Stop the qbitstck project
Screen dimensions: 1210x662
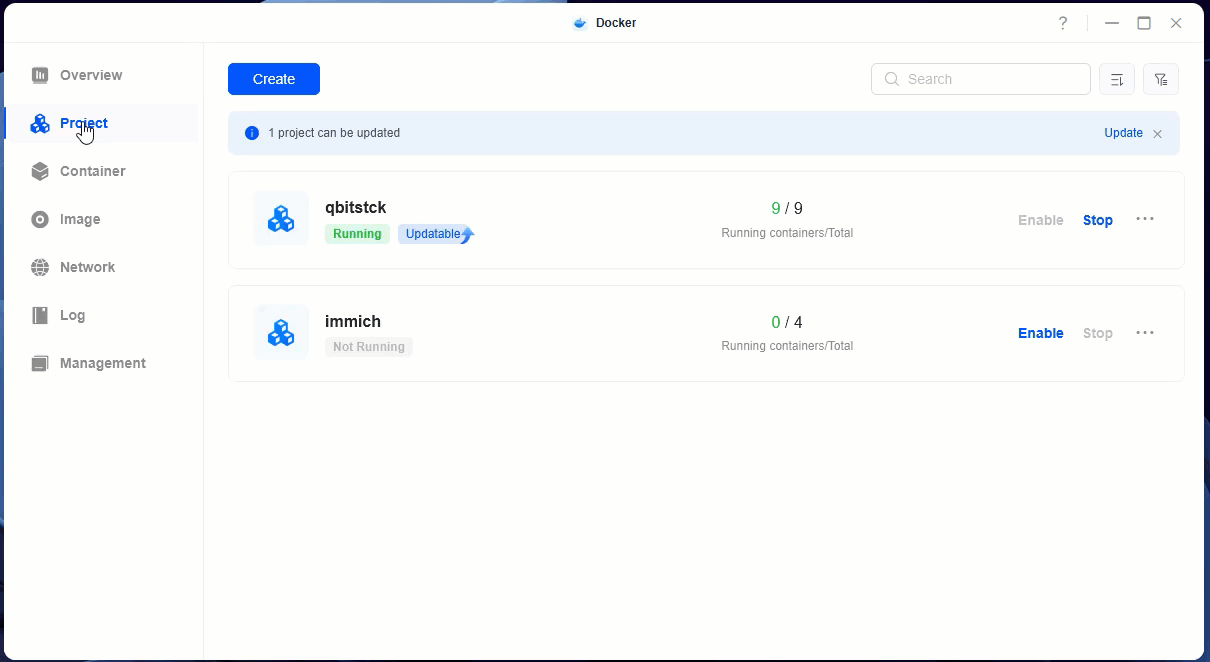[x=1097, y=220]
